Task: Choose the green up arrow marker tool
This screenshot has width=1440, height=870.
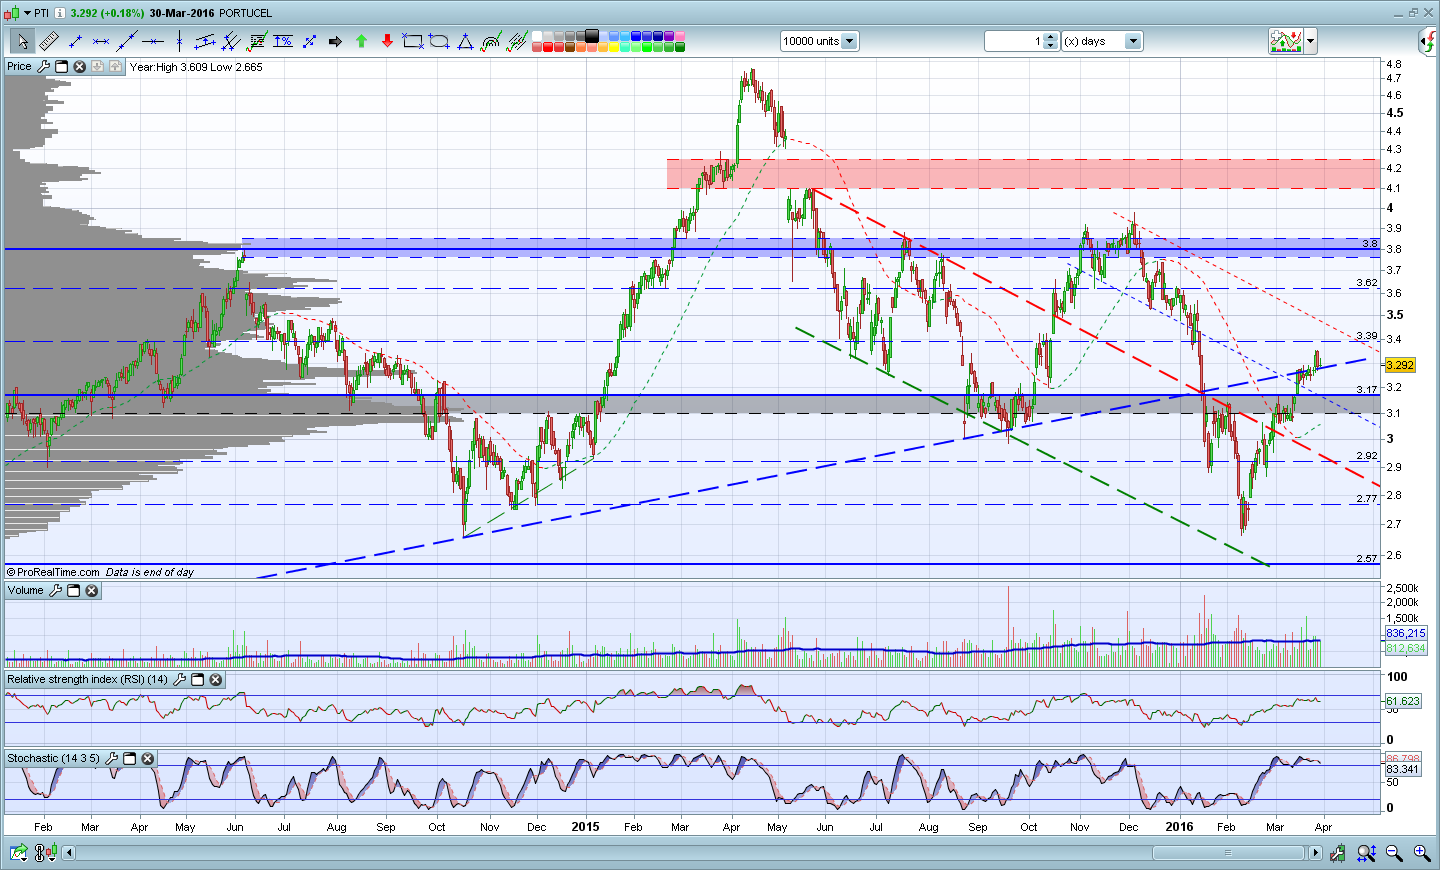Action: click(361, 41)
